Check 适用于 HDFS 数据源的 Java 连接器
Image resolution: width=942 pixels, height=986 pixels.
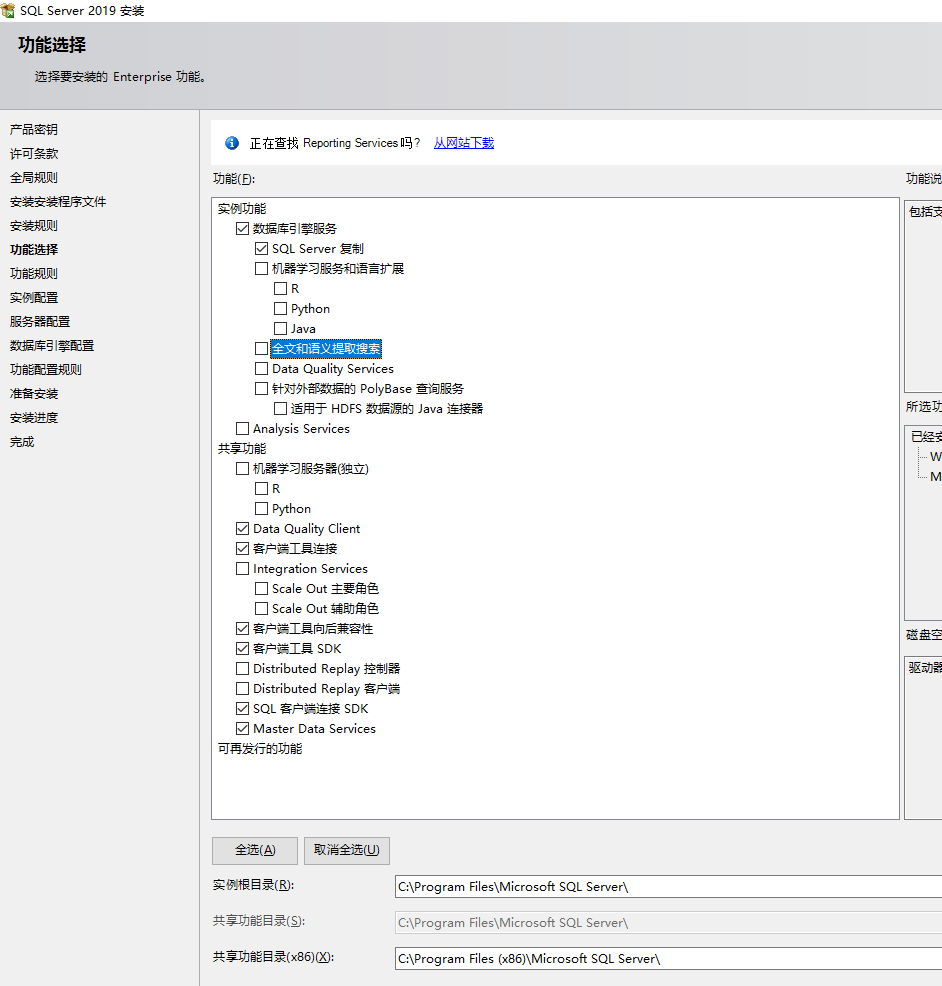click(x=280, y=409)
